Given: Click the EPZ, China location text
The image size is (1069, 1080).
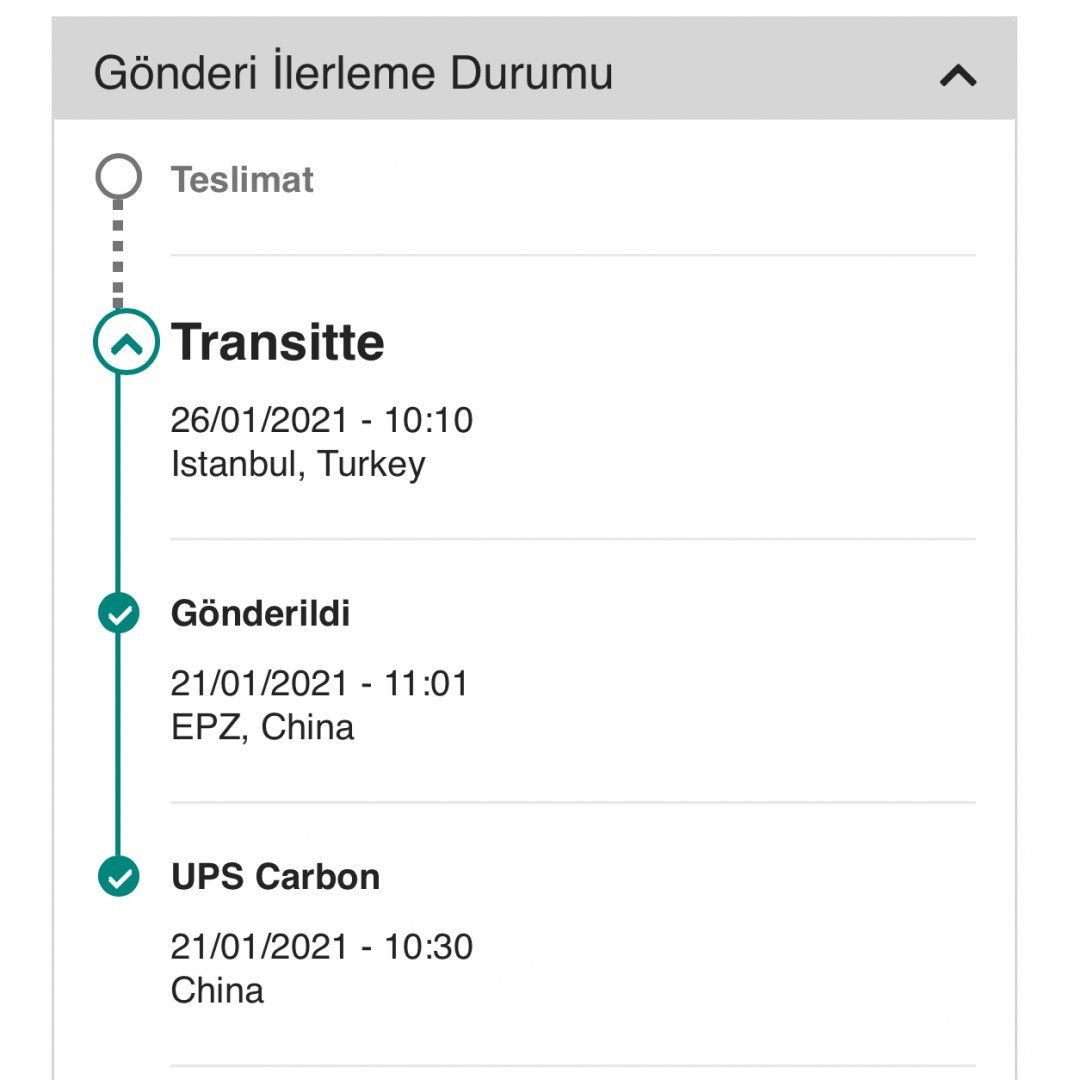Looking at the screenshot, I should (262, 727).
